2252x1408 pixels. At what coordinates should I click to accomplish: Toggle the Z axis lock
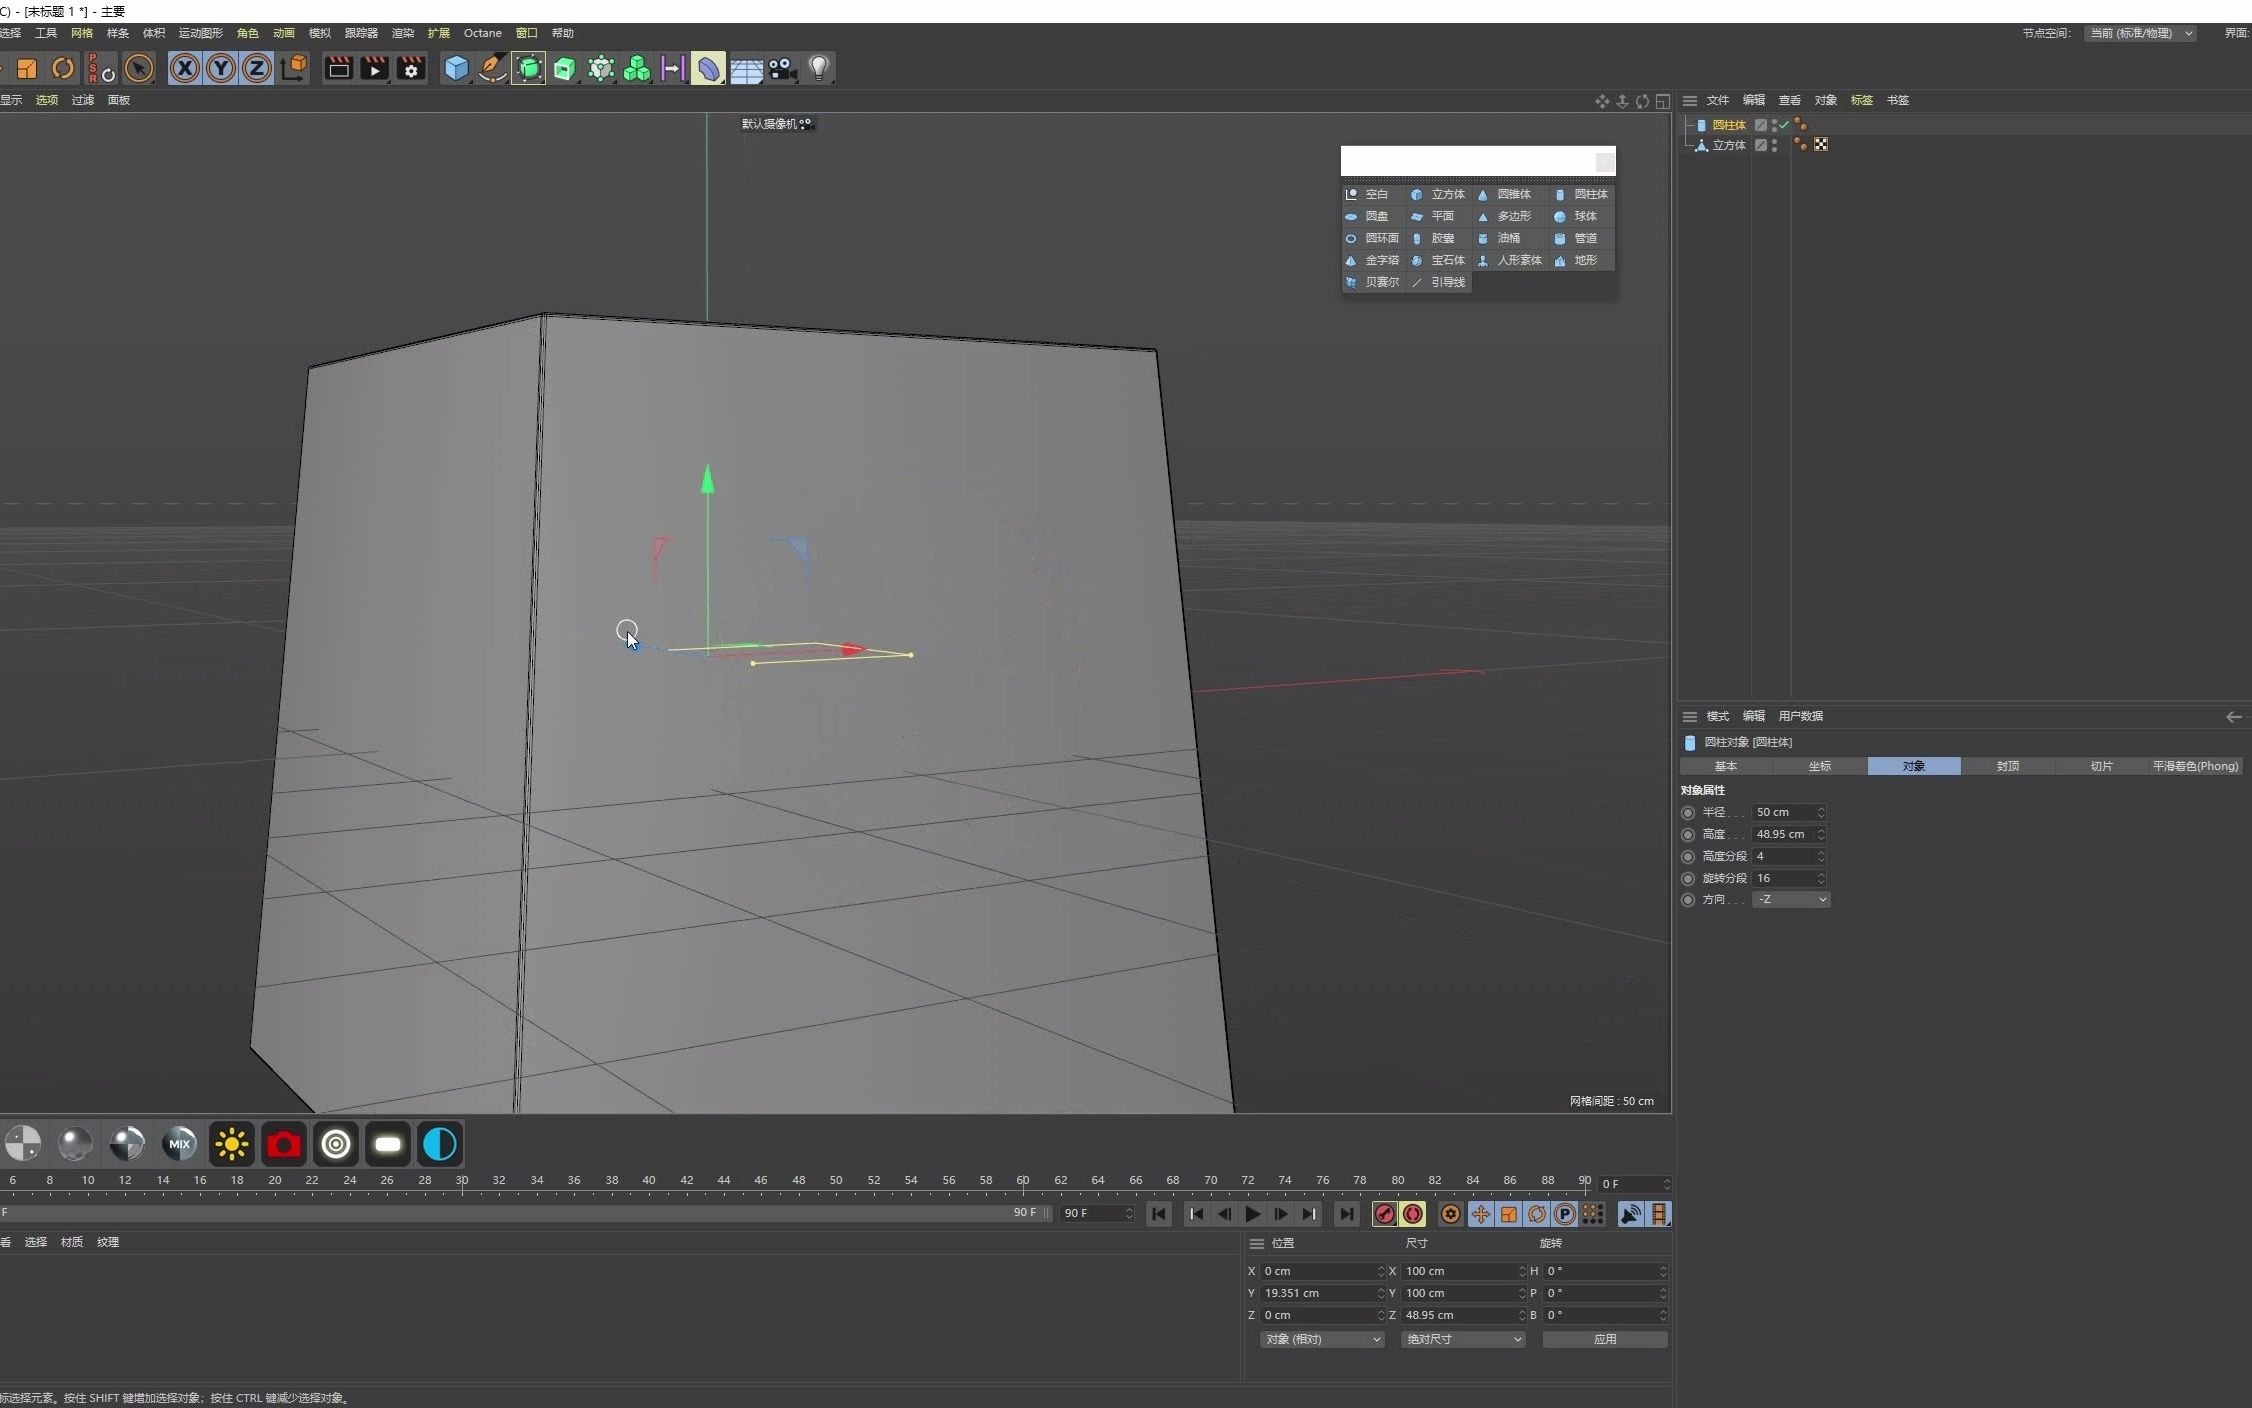point(257,68)
